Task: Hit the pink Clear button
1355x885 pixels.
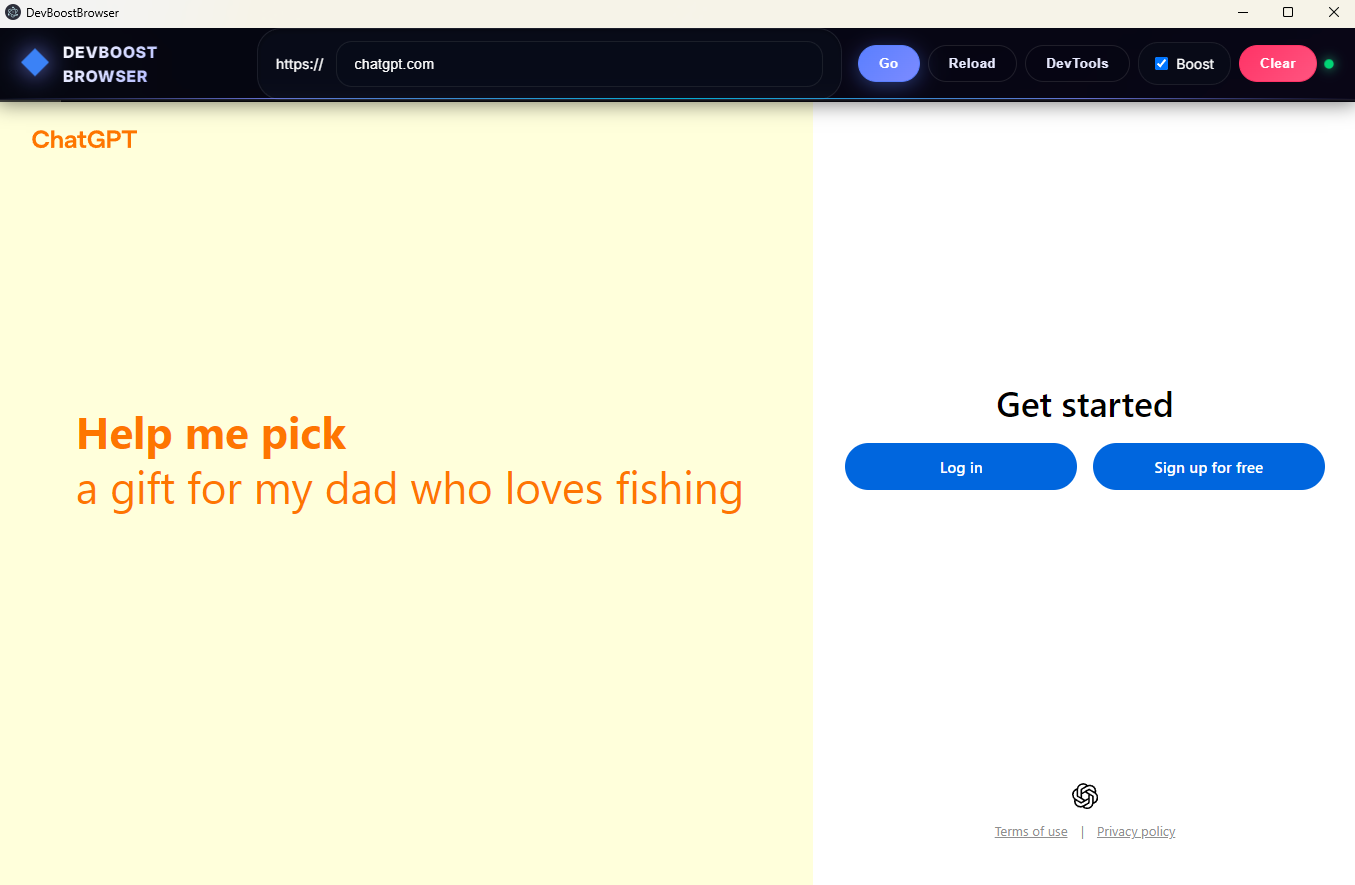Action: tap(1277, 63)
